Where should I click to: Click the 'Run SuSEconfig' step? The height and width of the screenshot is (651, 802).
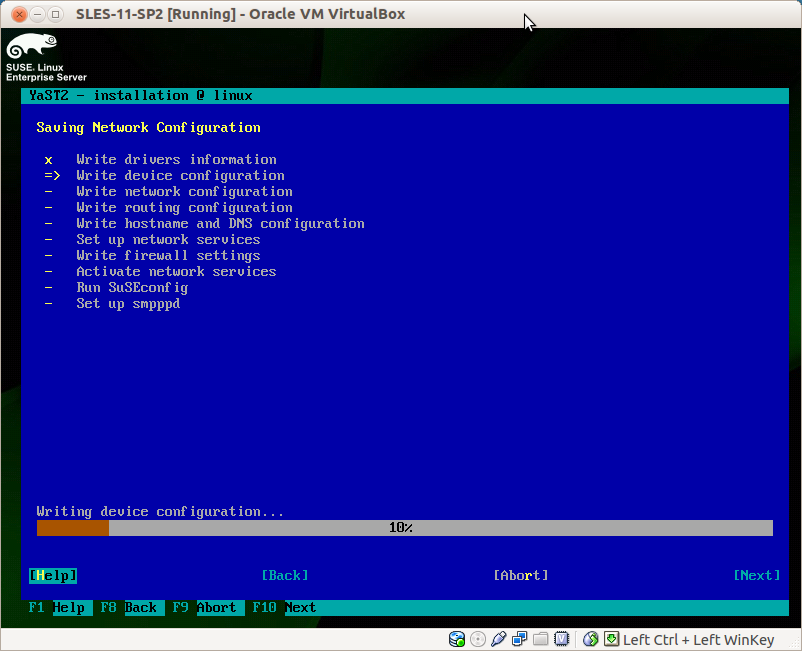point(132,287)
